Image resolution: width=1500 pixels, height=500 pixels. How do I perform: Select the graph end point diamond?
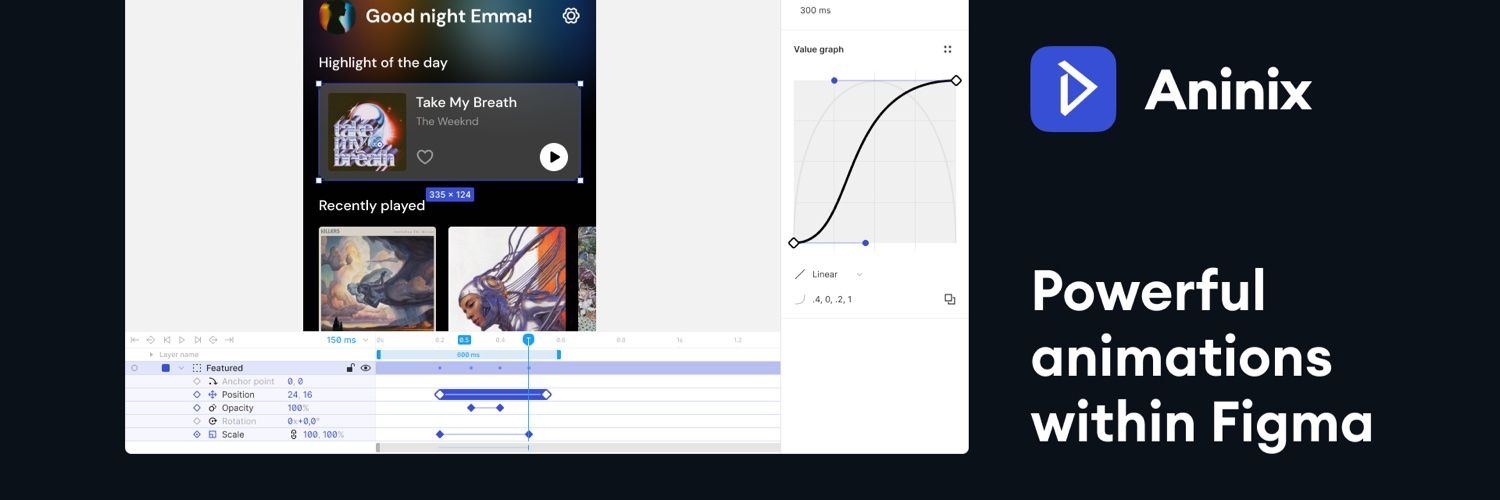pyautogui.click(x=956, y=80)
